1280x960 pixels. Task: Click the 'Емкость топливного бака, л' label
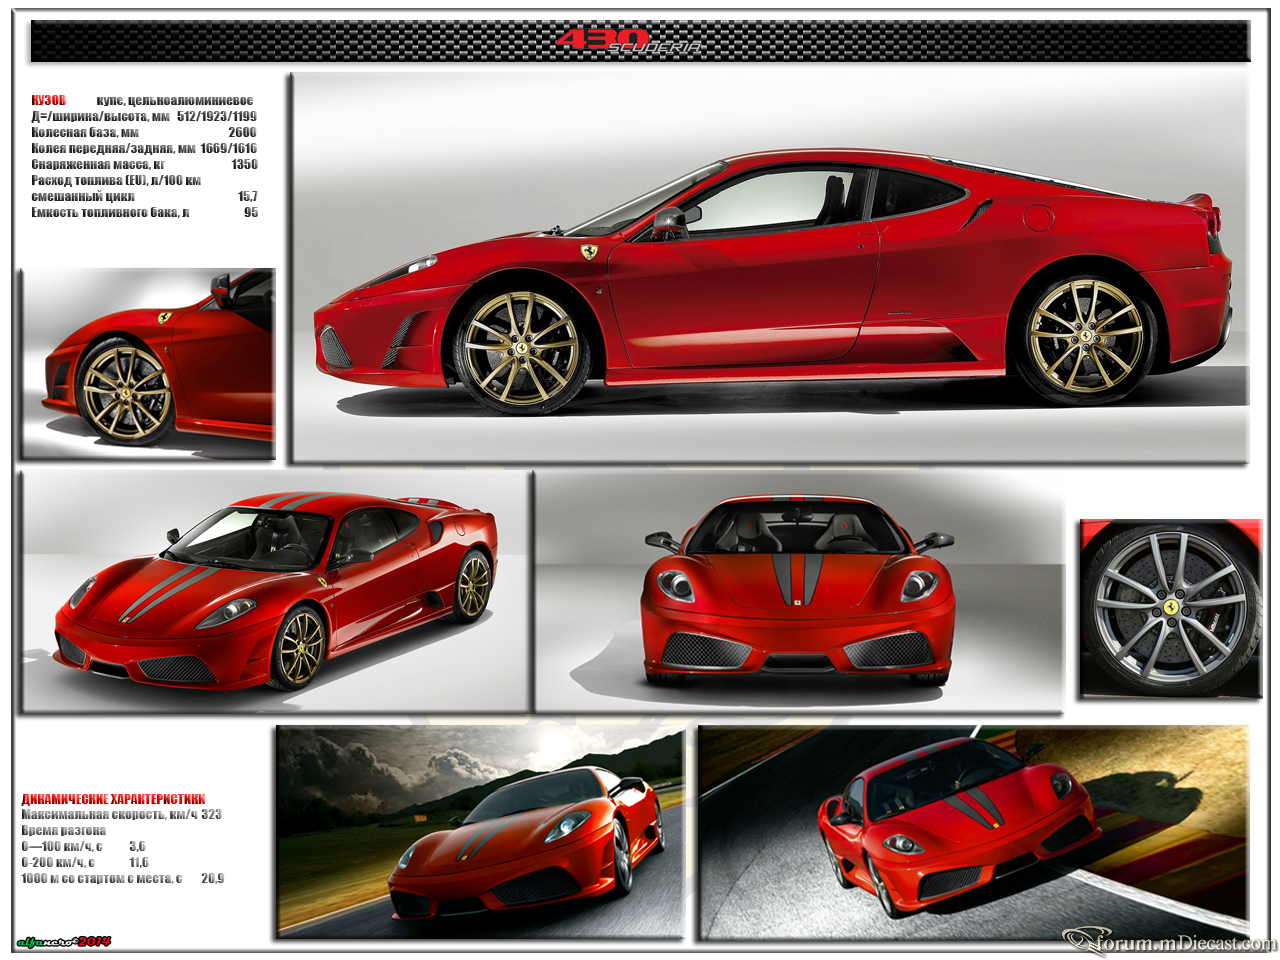click(110, 212)
